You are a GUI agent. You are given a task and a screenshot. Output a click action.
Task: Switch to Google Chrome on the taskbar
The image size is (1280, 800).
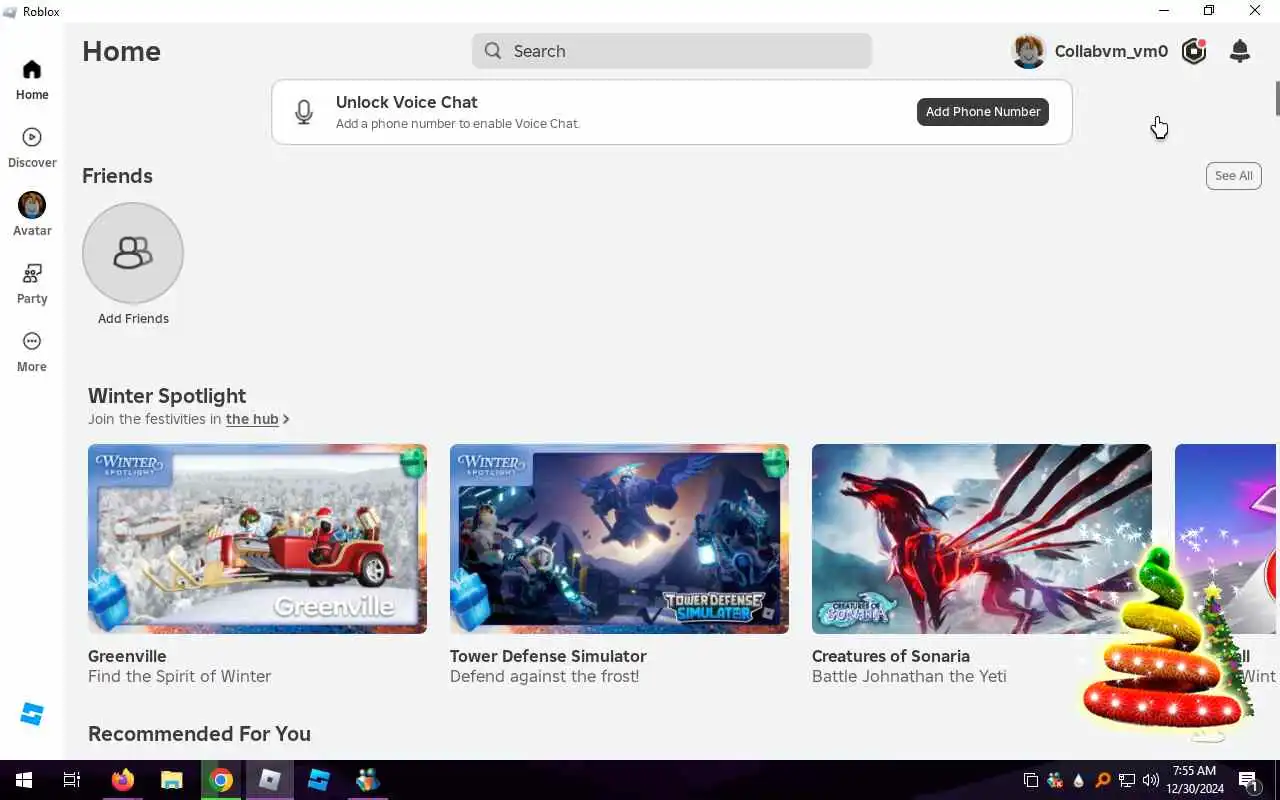pyautogui.click(x=221, y=780)
